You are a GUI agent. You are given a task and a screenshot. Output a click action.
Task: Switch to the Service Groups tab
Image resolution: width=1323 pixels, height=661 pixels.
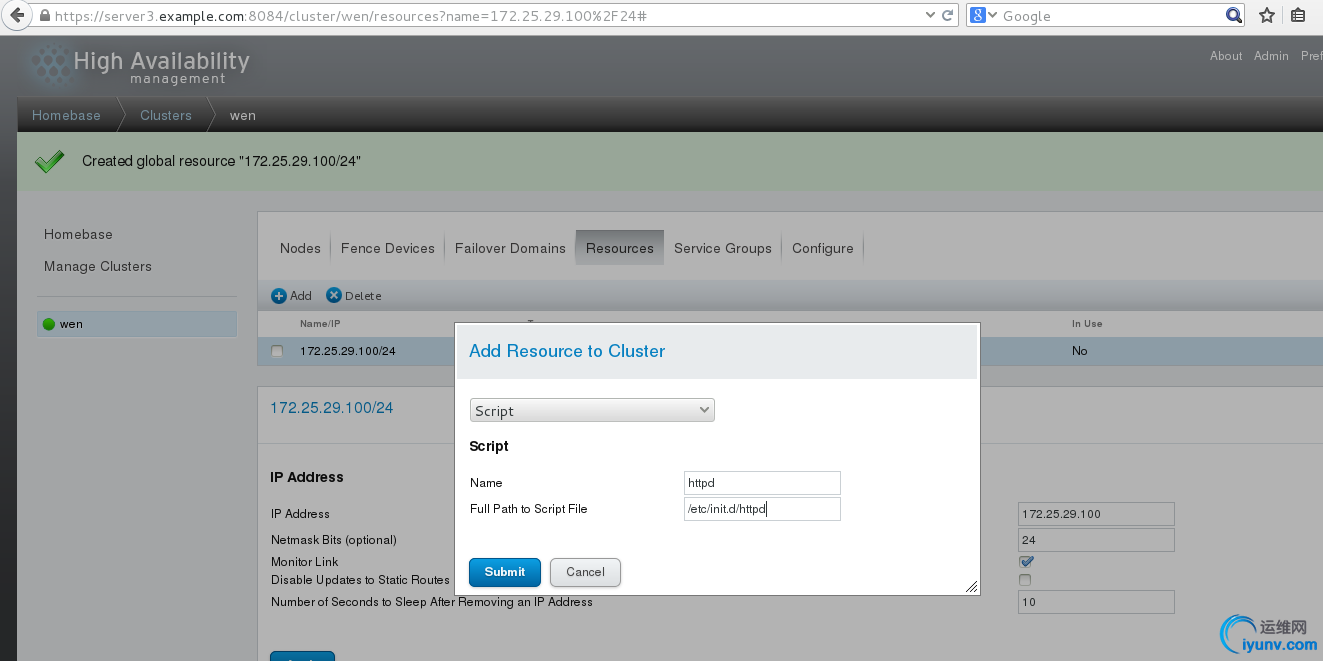click(x=723, y=248)
